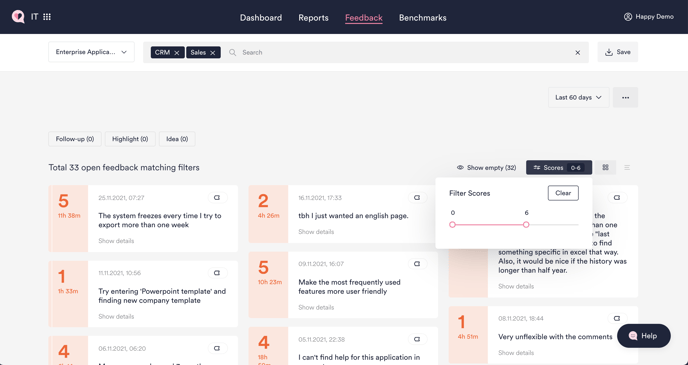Open the three-dot more options menu

tap(625, 97)
